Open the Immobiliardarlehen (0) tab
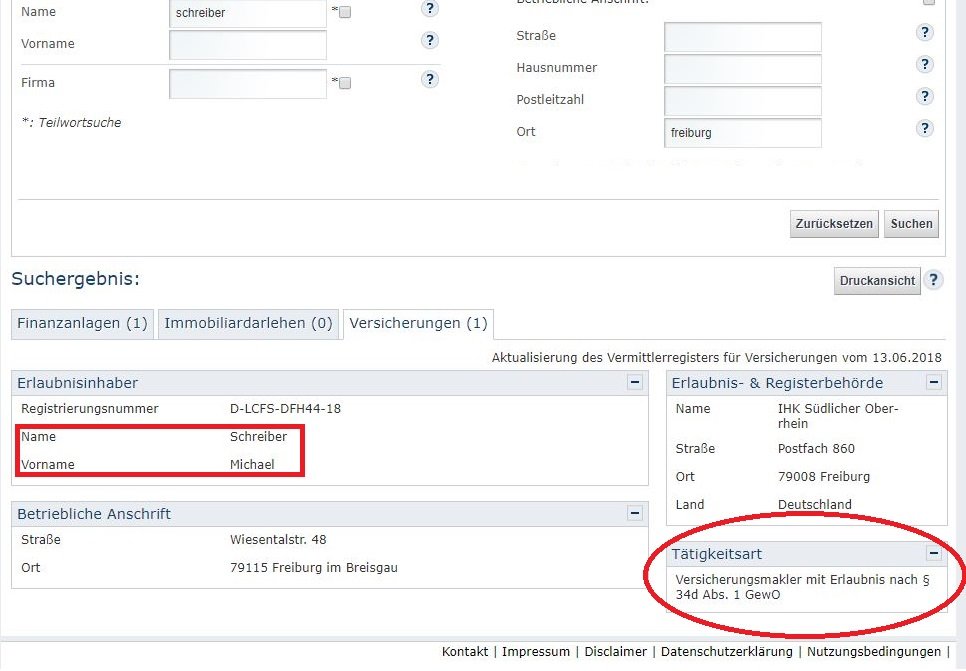This screenshot has width=966, height=671. coord(248,323)
